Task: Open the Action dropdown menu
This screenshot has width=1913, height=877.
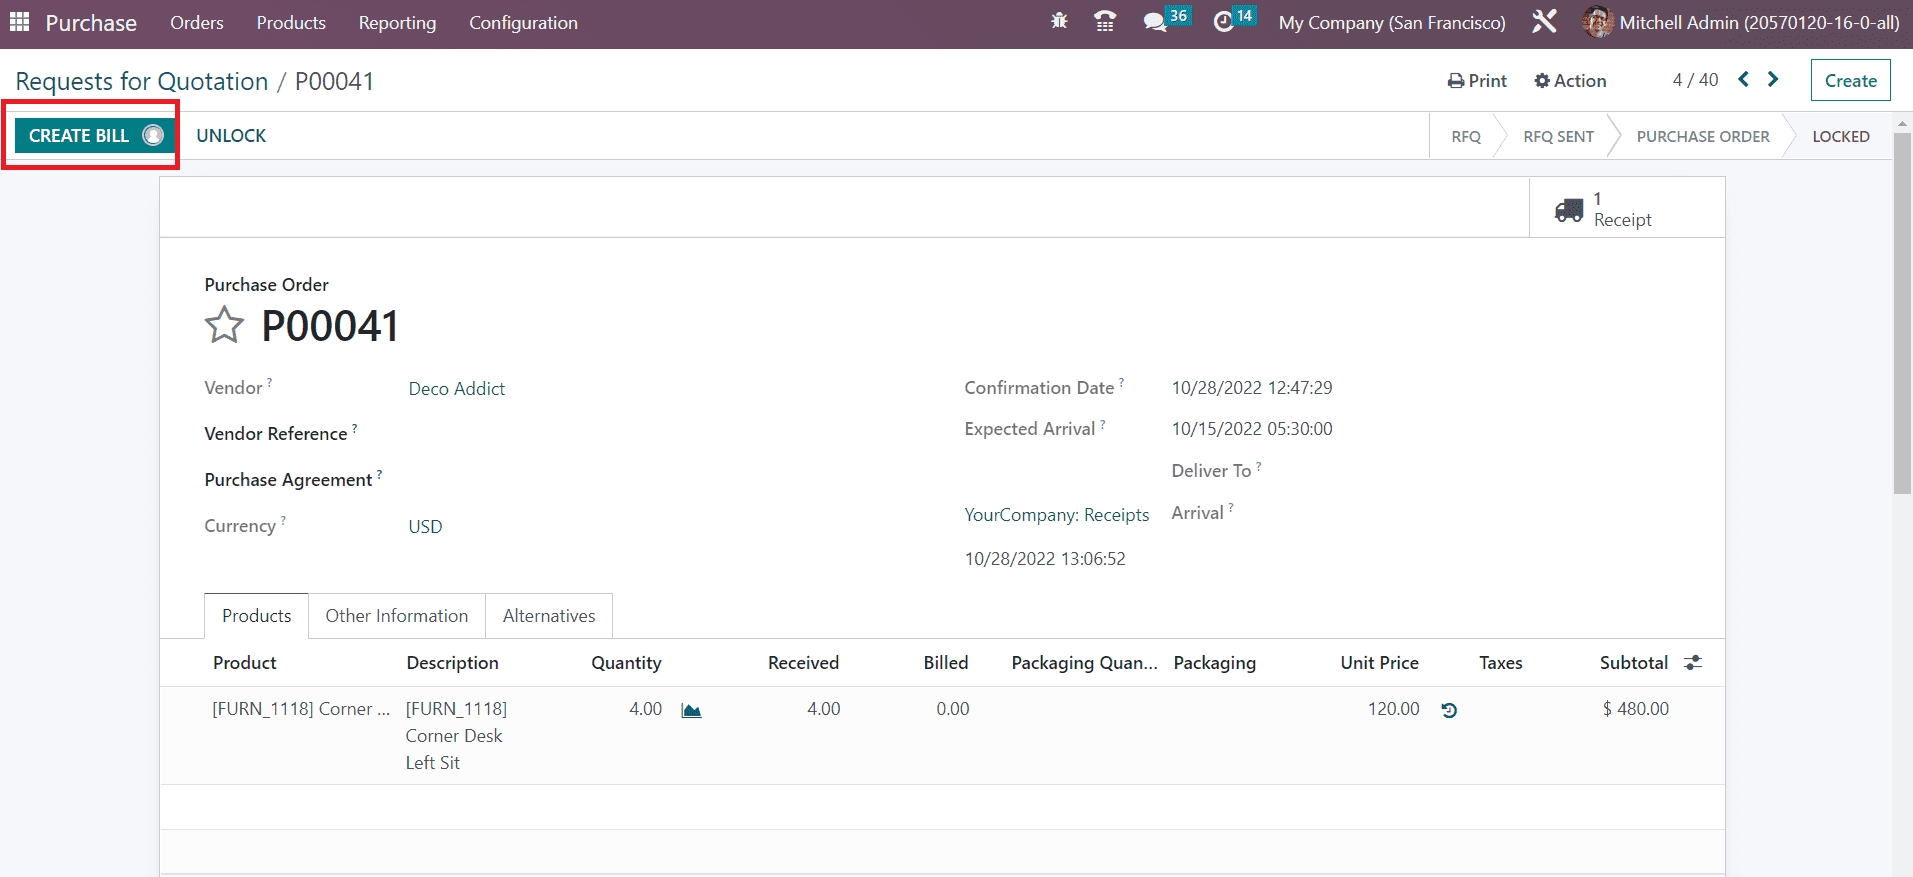Action: [x=1570, y=81]
